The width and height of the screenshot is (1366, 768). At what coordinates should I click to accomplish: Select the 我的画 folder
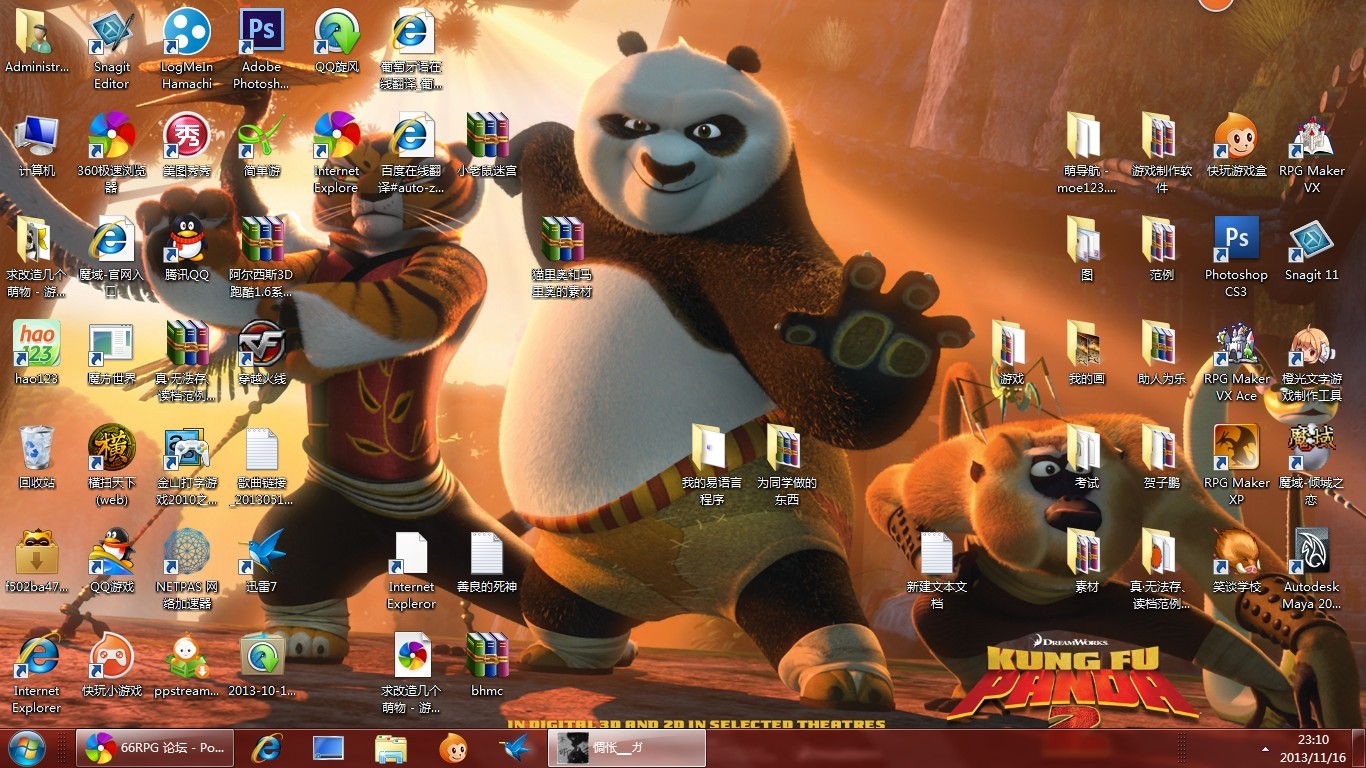[x=1087, y=354]
